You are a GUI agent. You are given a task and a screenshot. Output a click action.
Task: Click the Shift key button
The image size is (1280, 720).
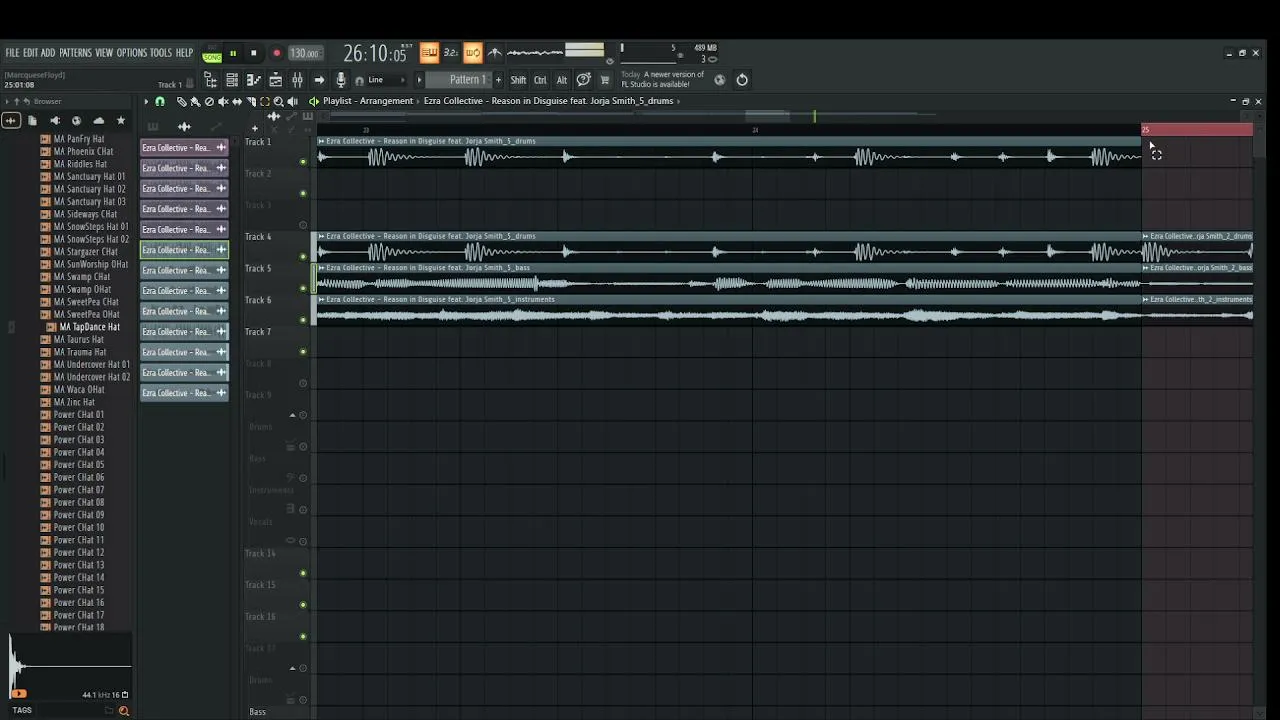(x=518, y=80)
